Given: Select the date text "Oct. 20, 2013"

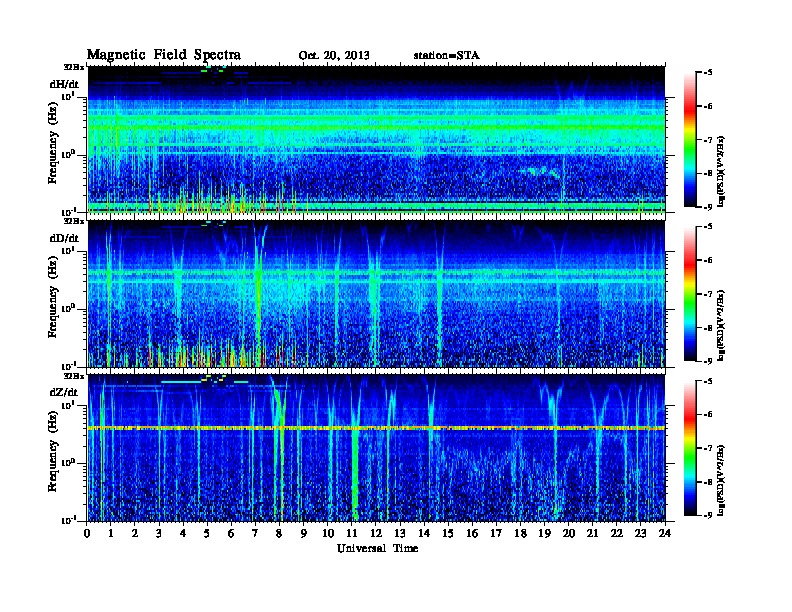Looking at the screenshot, I should (x=334, y=56).
